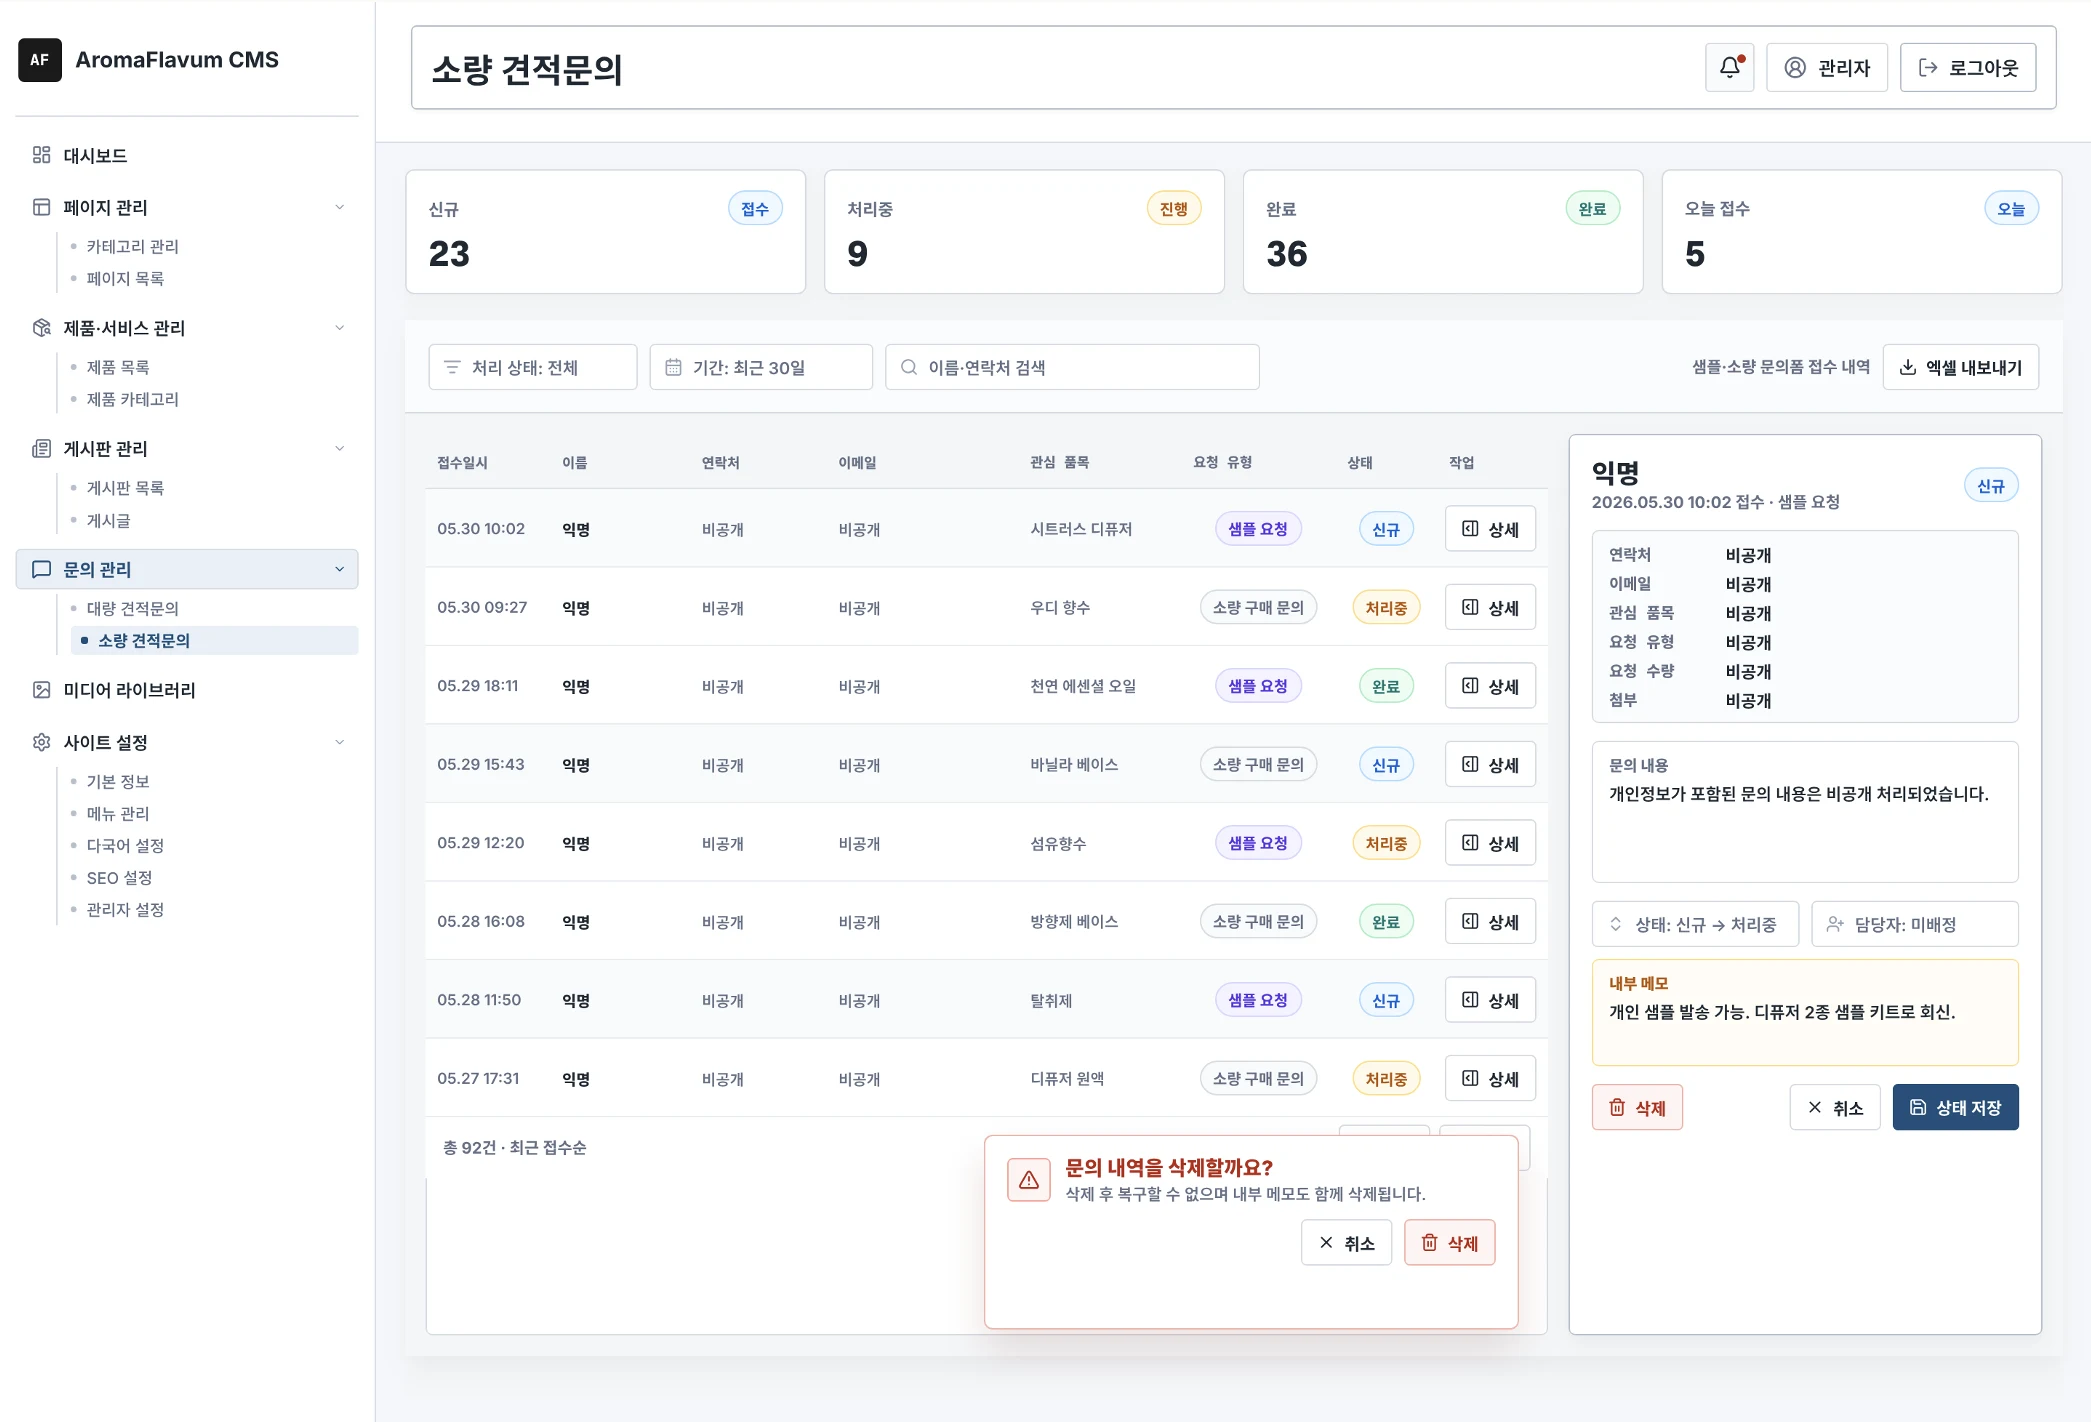Select 소량 견적문의 menu item
This screenshot has width=2091, height=1422.
tap(214, 640)
